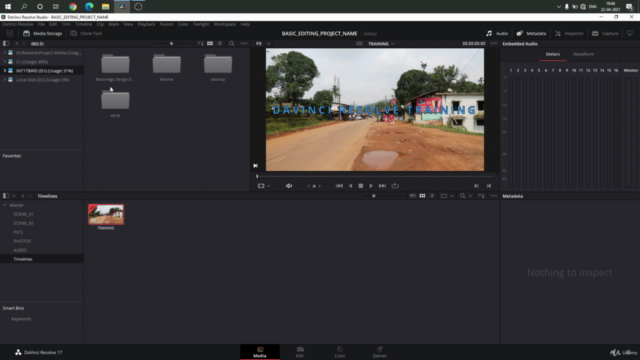
Task: Switch to the Waveform tab
Action: pyautogui.click(x=583, y=54)
